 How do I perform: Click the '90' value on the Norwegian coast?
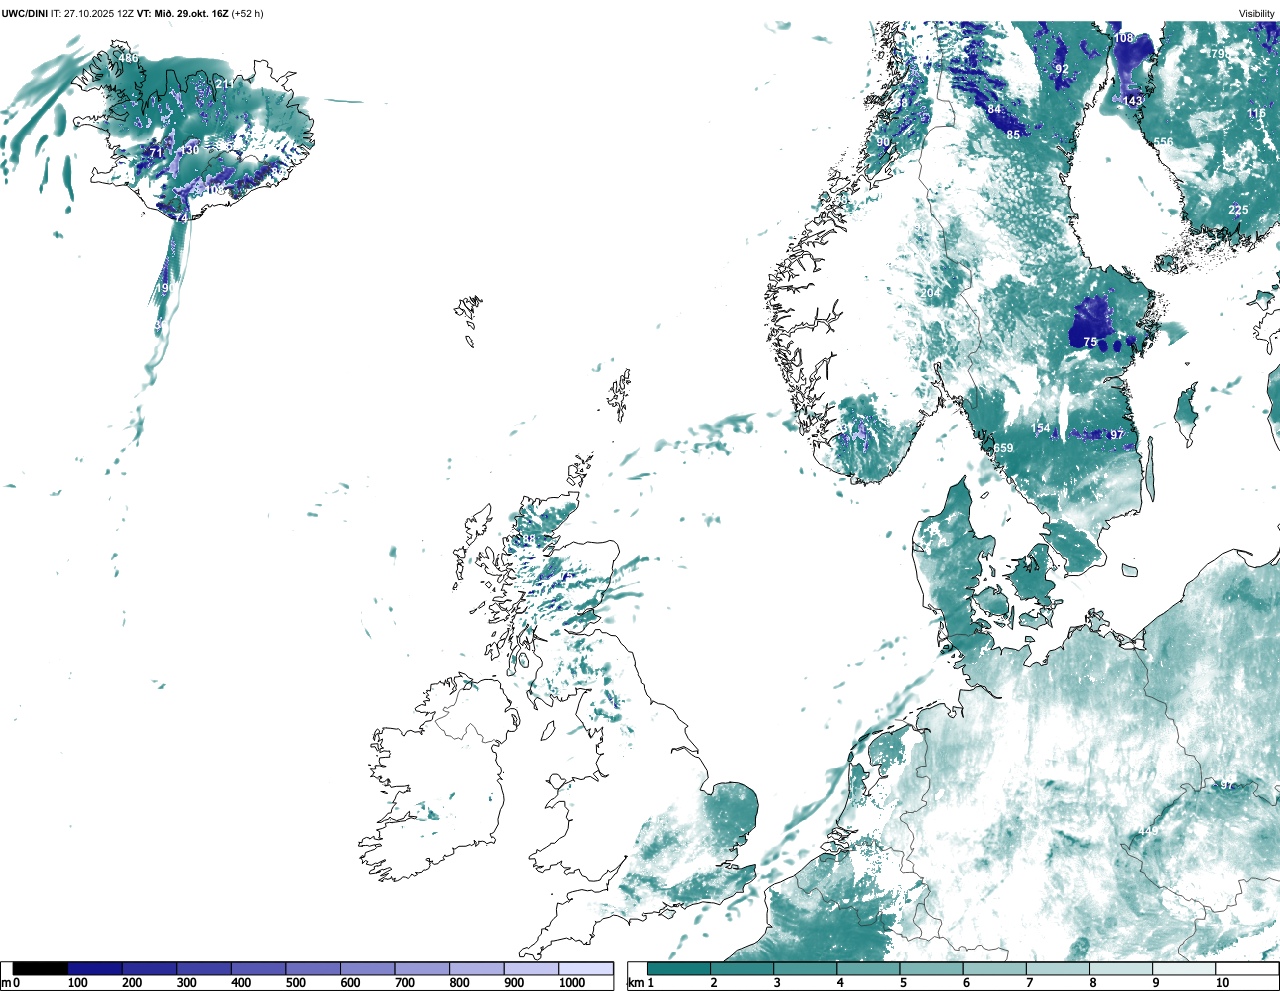[x=883, y=143]
